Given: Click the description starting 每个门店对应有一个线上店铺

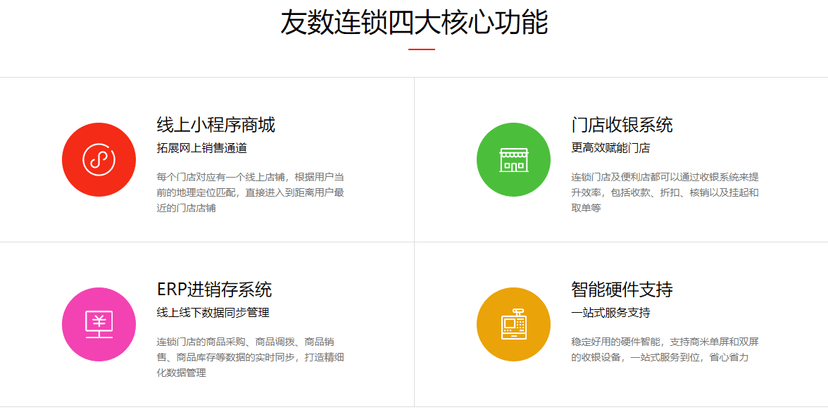Looking at the screenshot, I should click(250, 192).
